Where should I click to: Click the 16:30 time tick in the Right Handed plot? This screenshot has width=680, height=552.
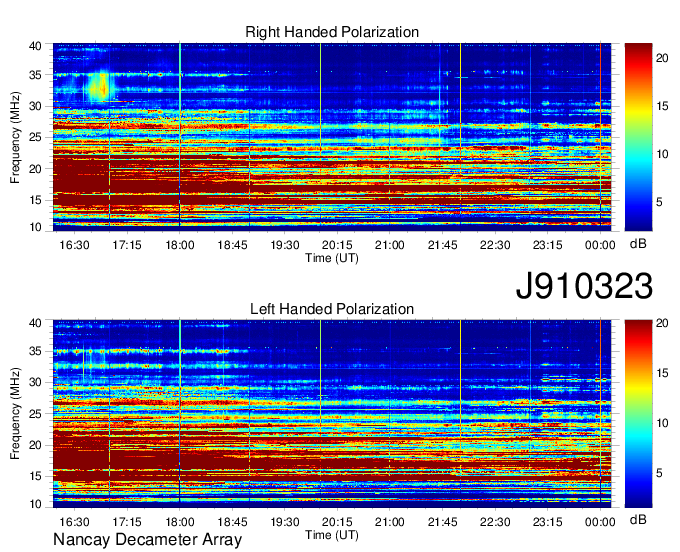click(x=74, y=245)
